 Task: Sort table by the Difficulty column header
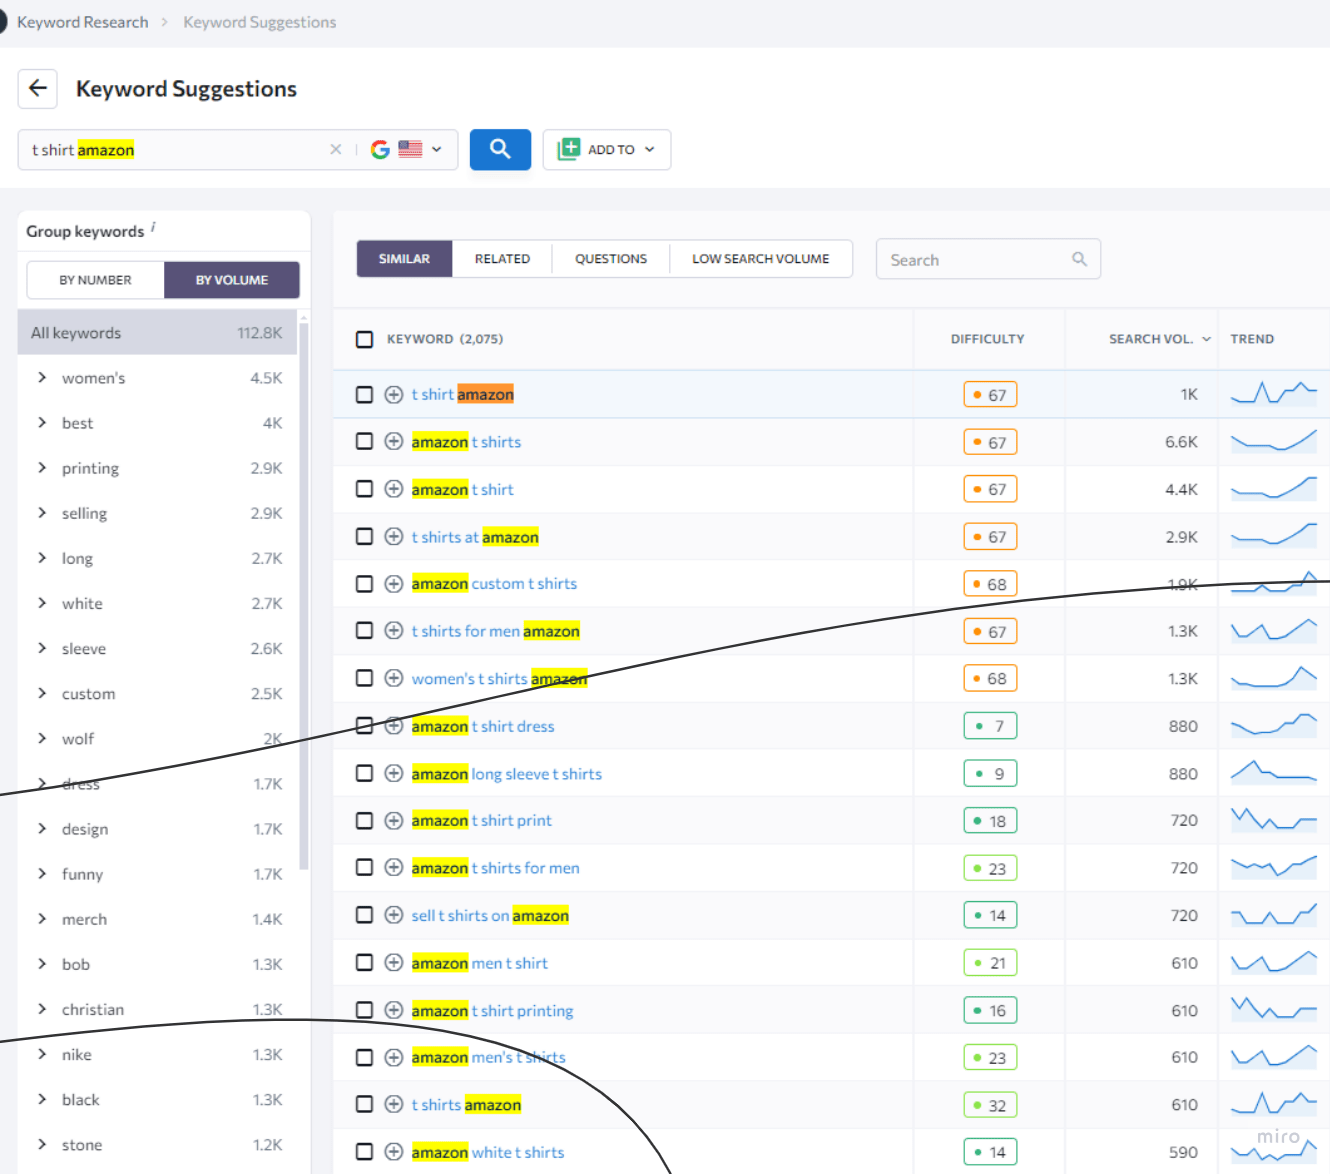pyautogui.click(x=987, y=339)
